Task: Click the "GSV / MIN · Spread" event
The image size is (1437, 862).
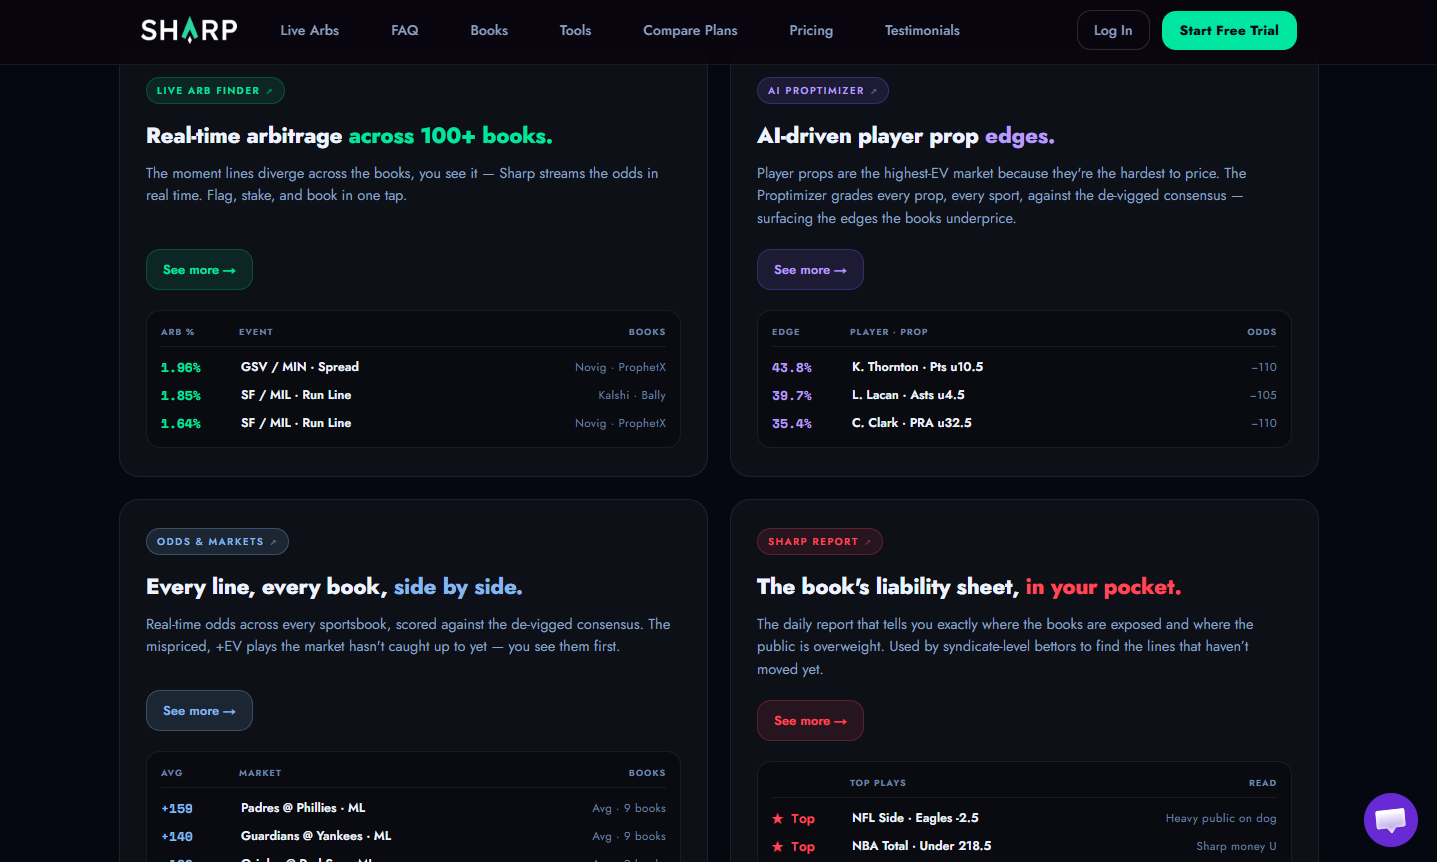Action: [300, 367]
